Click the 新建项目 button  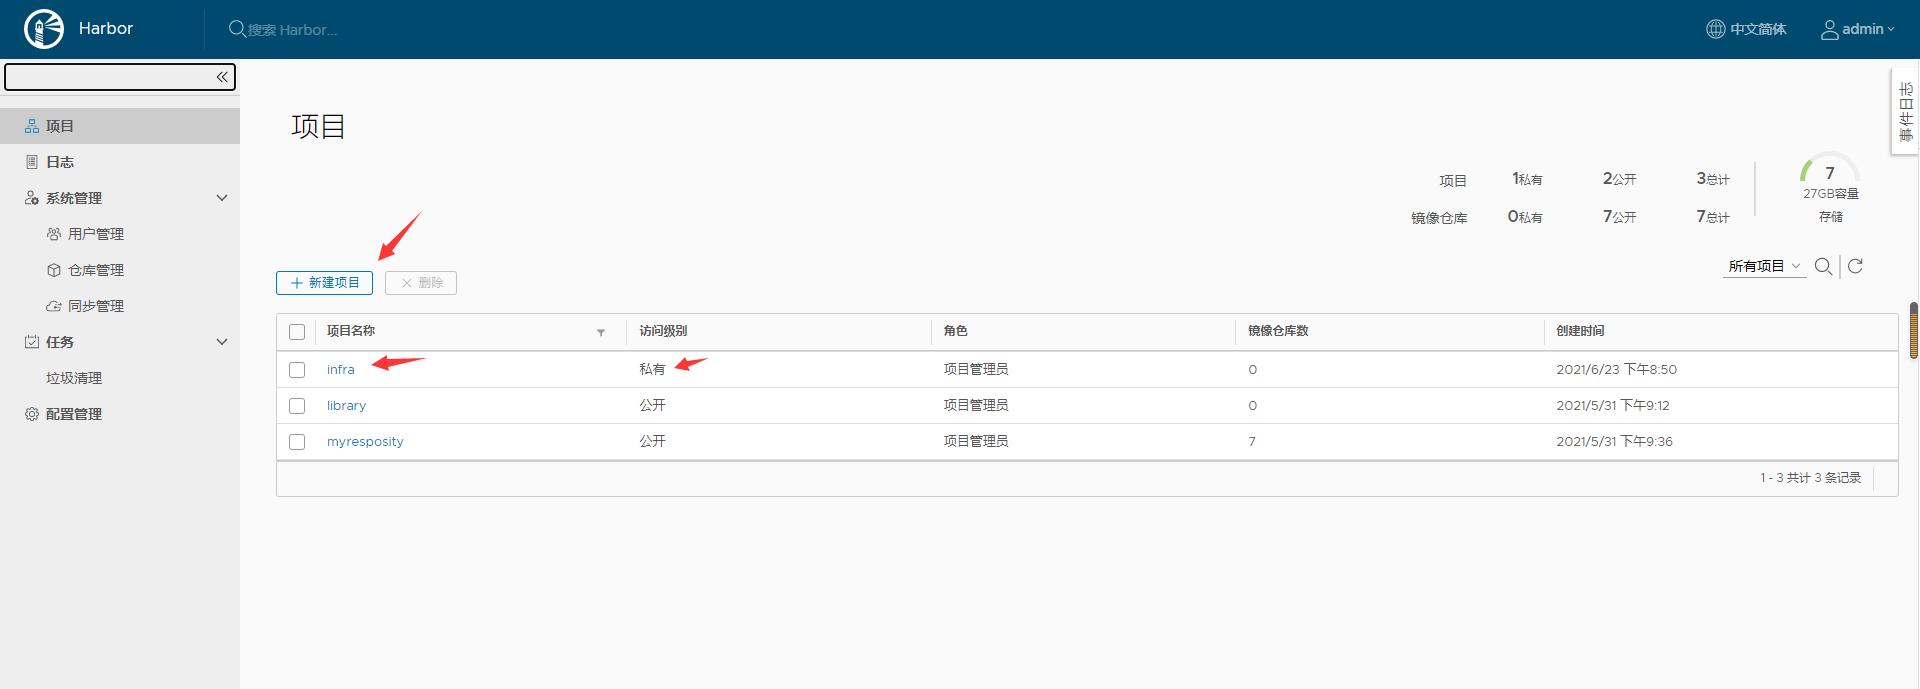(x=324, y=283)
